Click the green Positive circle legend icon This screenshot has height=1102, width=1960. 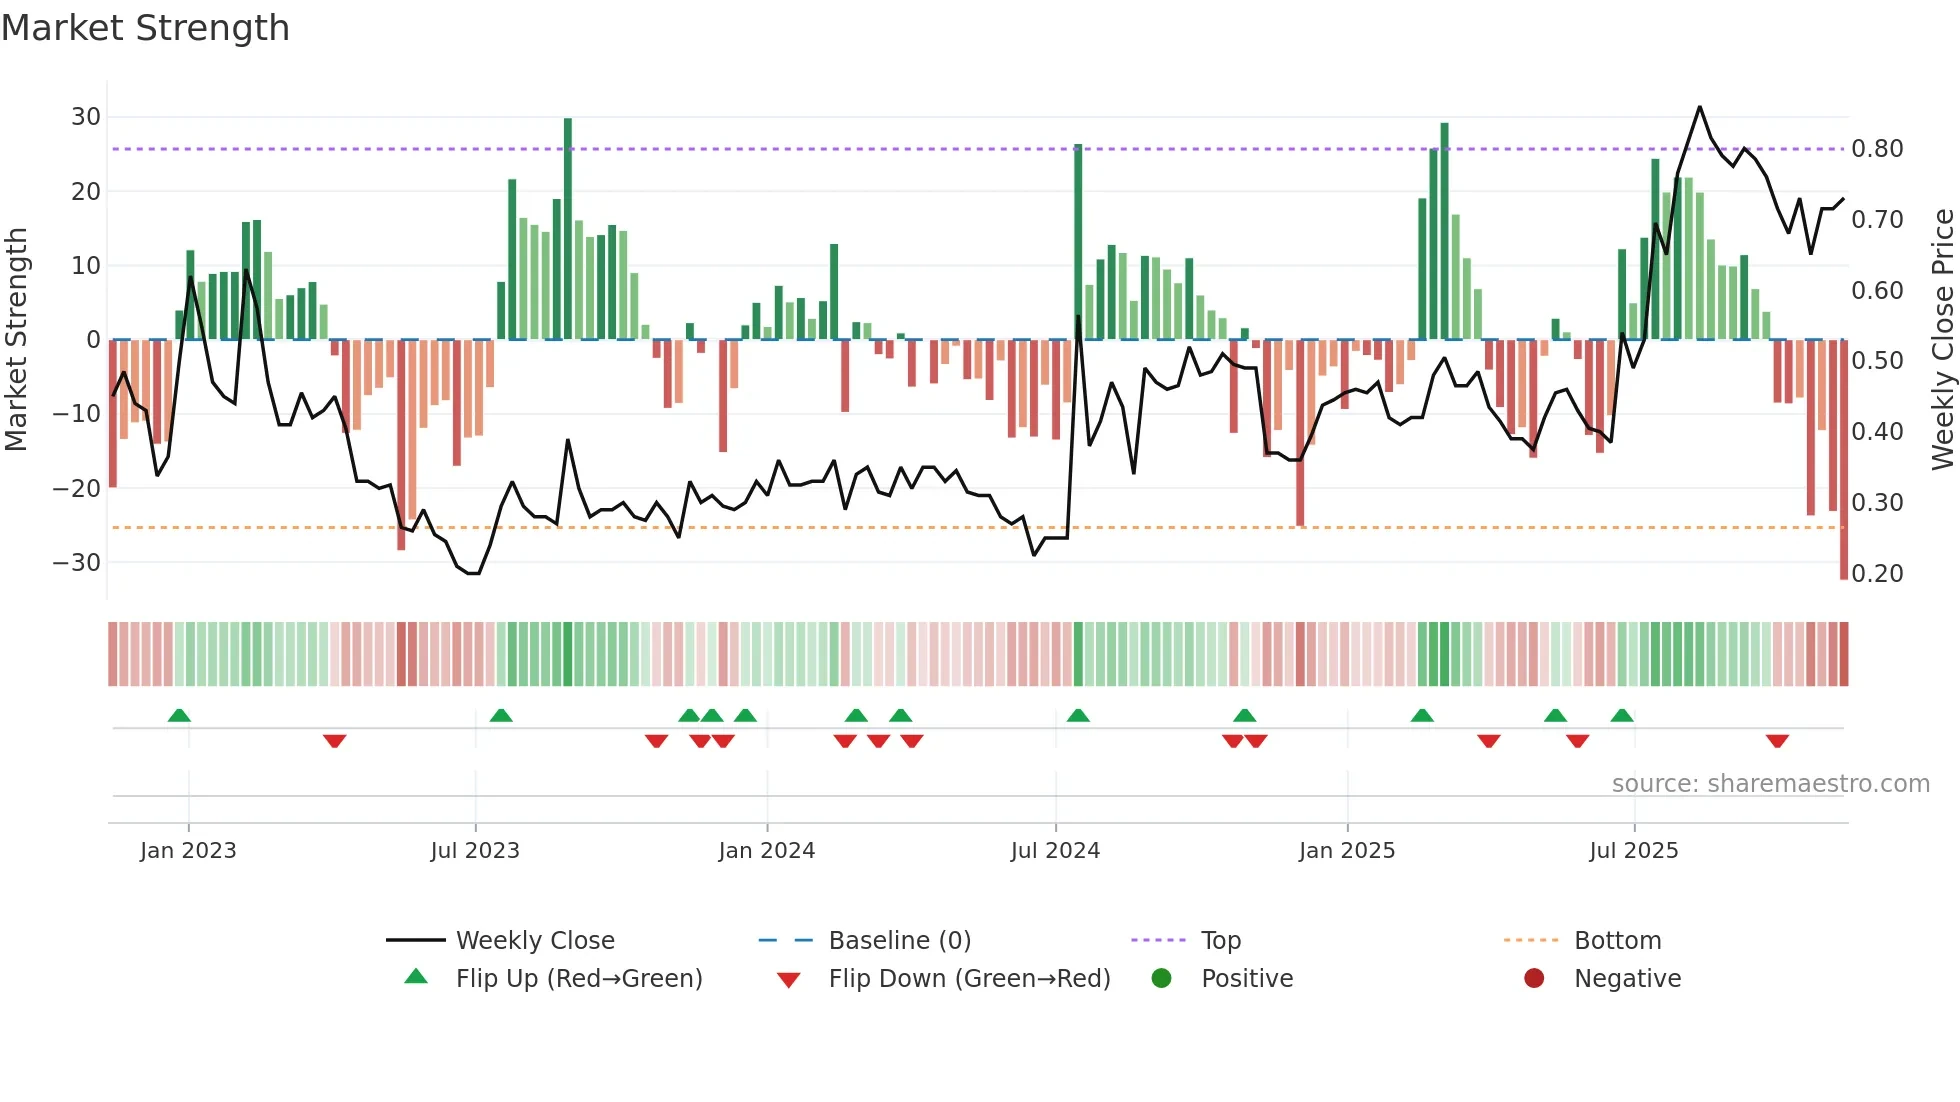(1161, 978)
